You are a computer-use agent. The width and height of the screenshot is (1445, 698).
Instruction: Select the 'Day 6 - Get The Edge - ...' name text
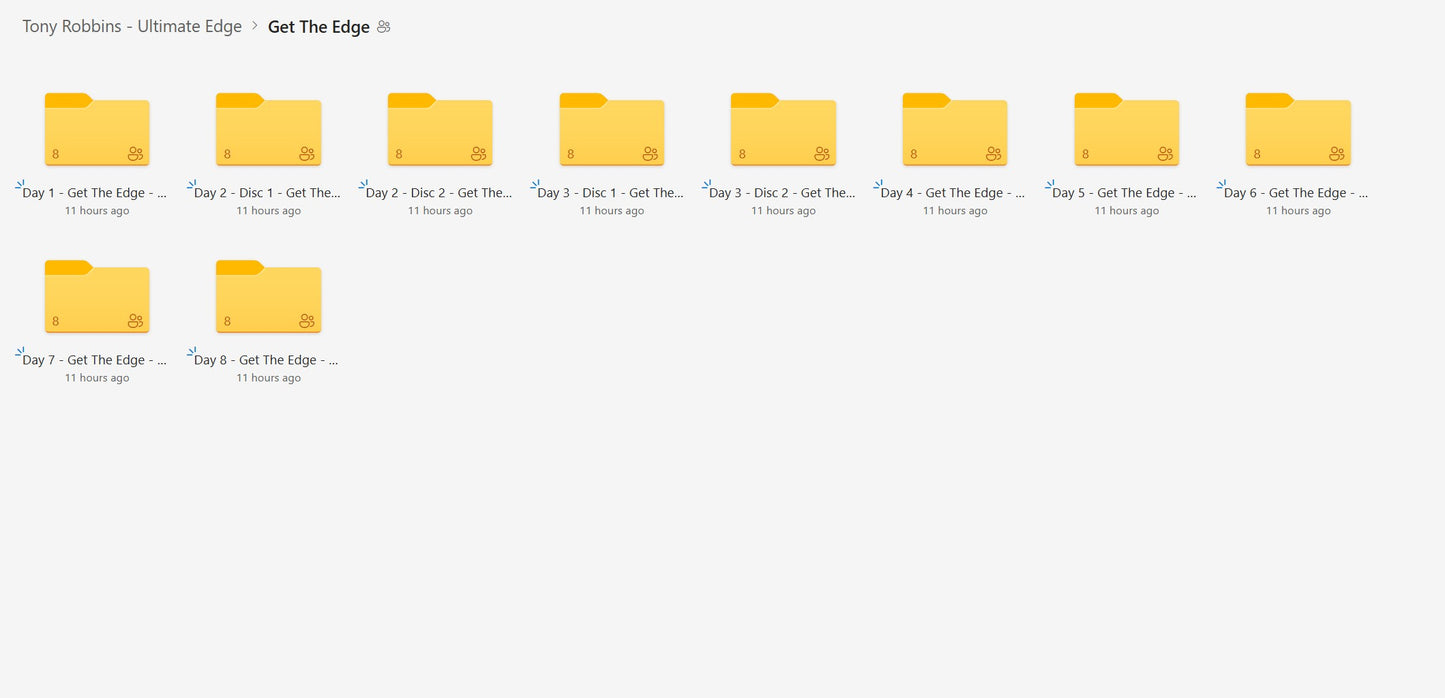pyautogui.click(x=1296, y=193)
